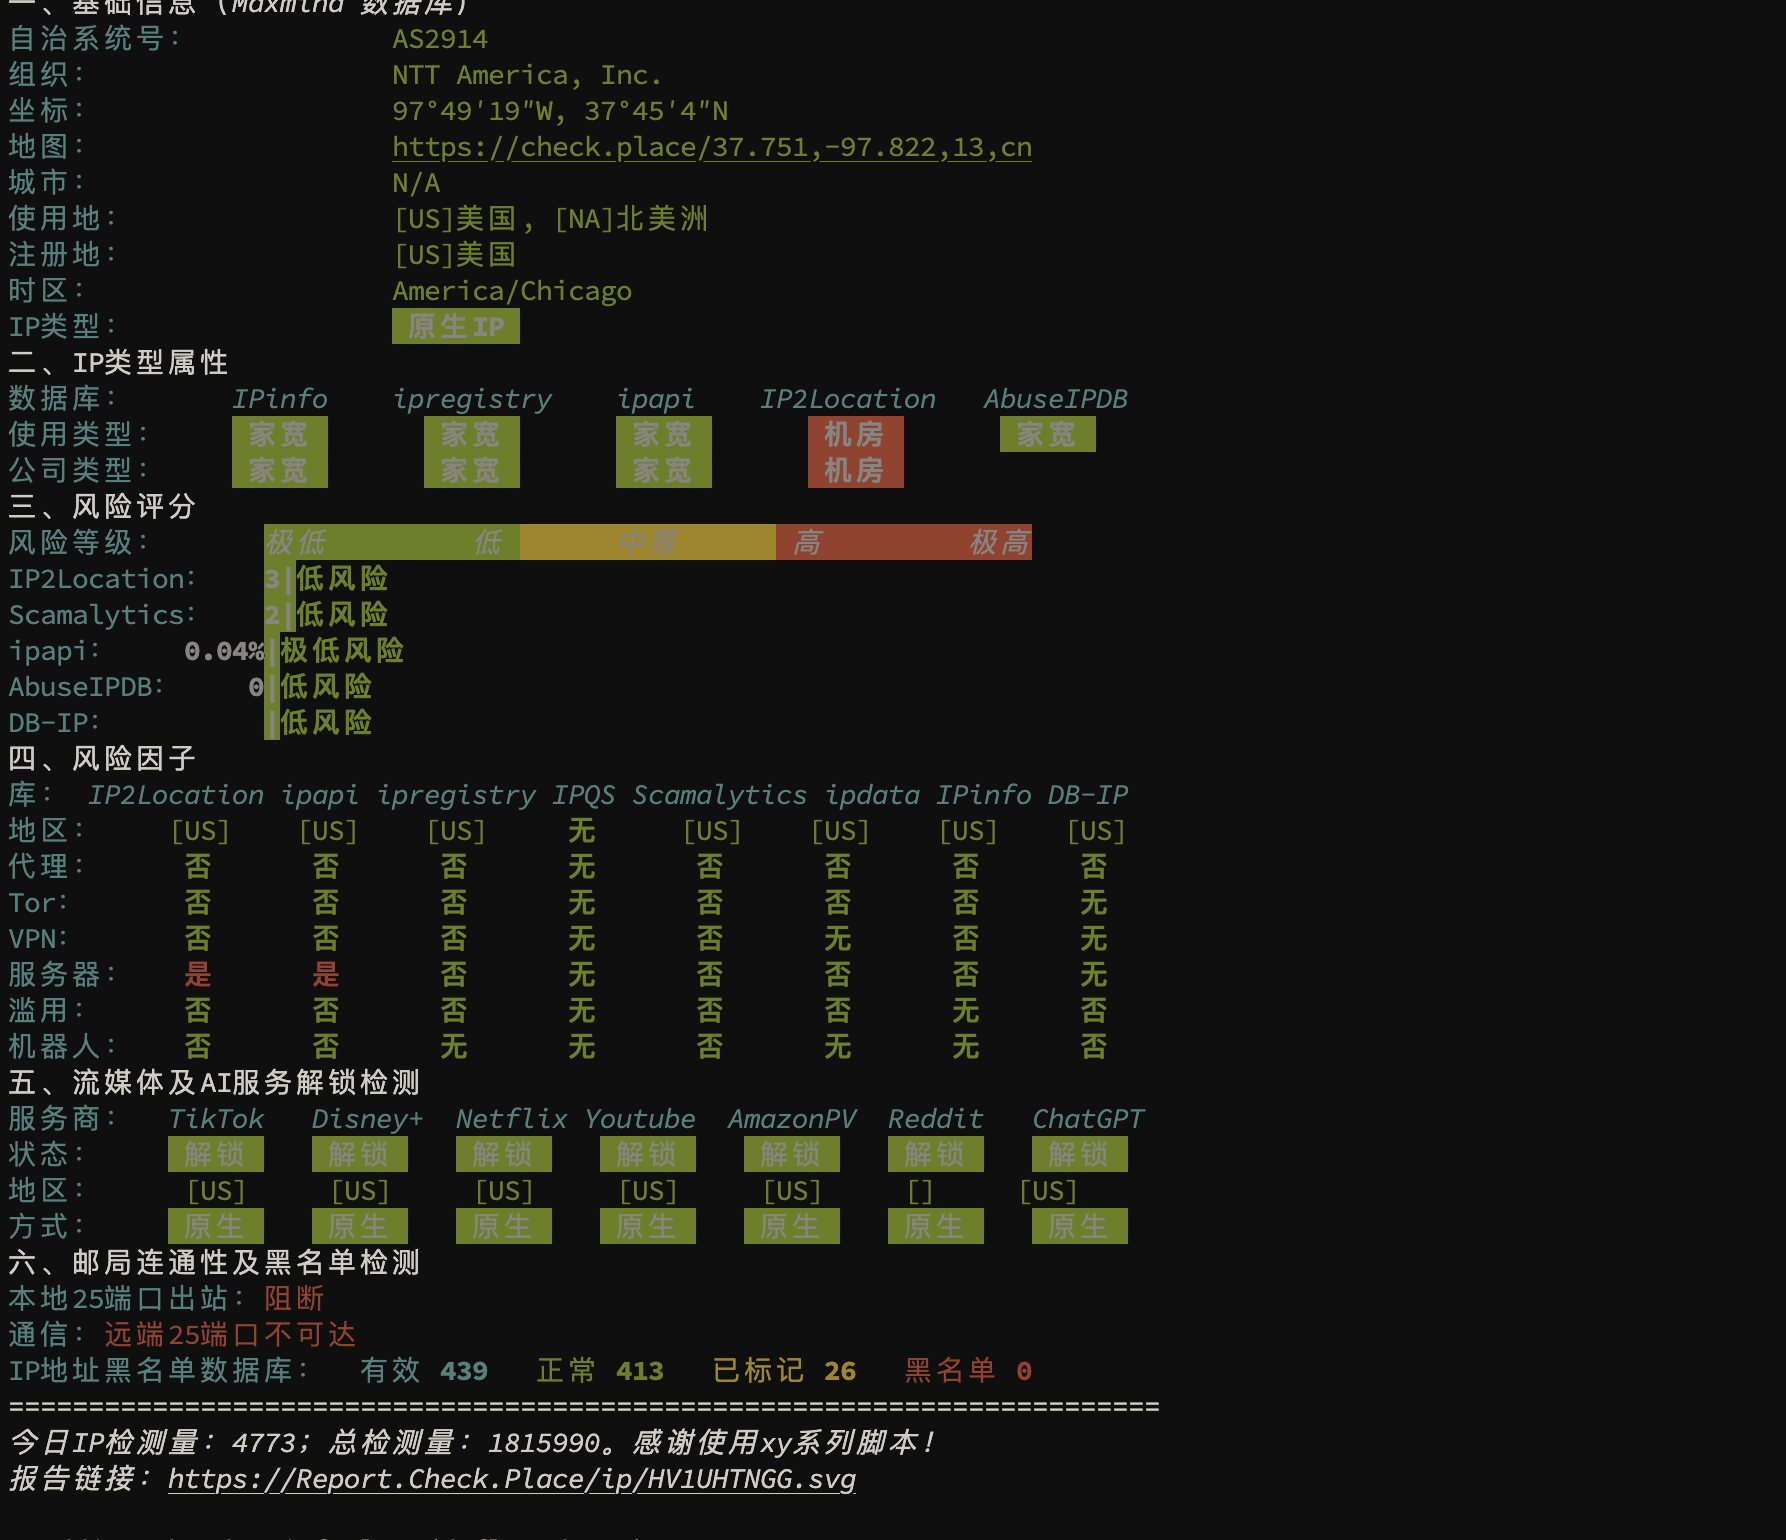
Task: Click the Reddit 原生 method badge
Action: point(936,1226)
